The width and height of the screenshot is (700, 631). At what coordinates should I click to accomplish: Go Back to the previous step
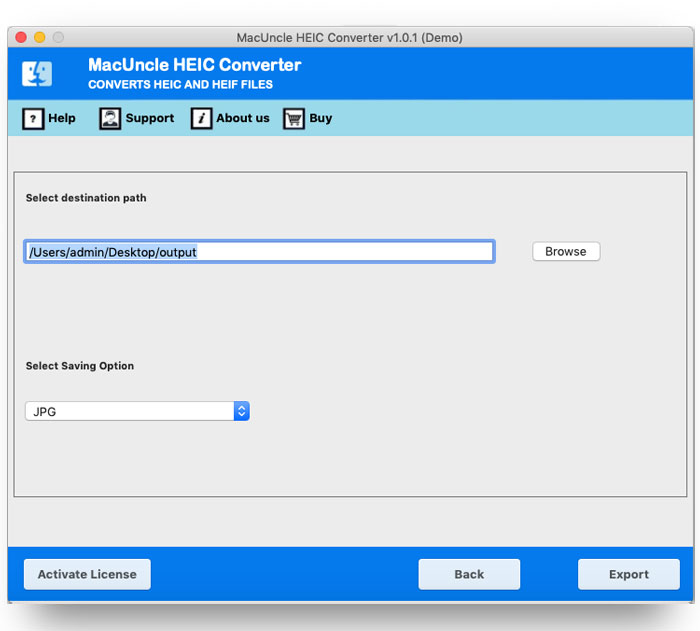(x=469, y=574)
